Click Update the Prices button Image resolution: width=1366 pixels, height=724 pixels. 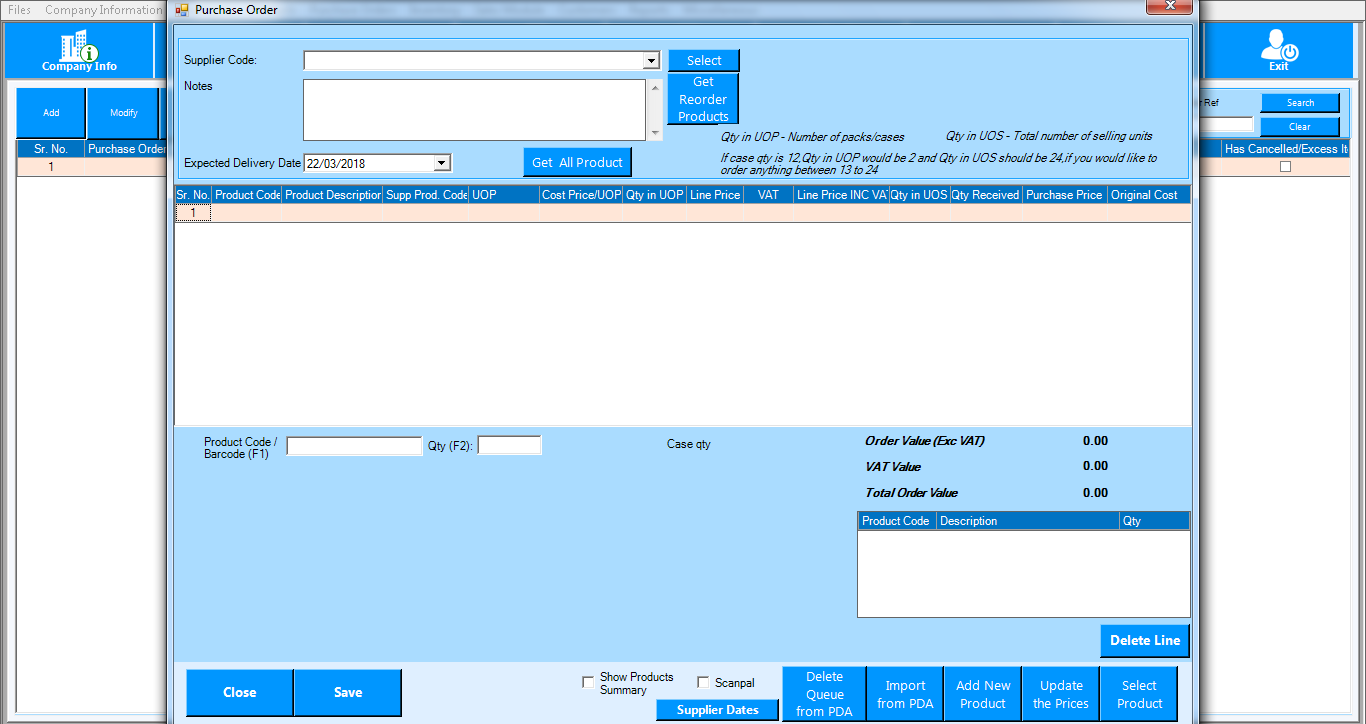click(x=1061, y=694)
